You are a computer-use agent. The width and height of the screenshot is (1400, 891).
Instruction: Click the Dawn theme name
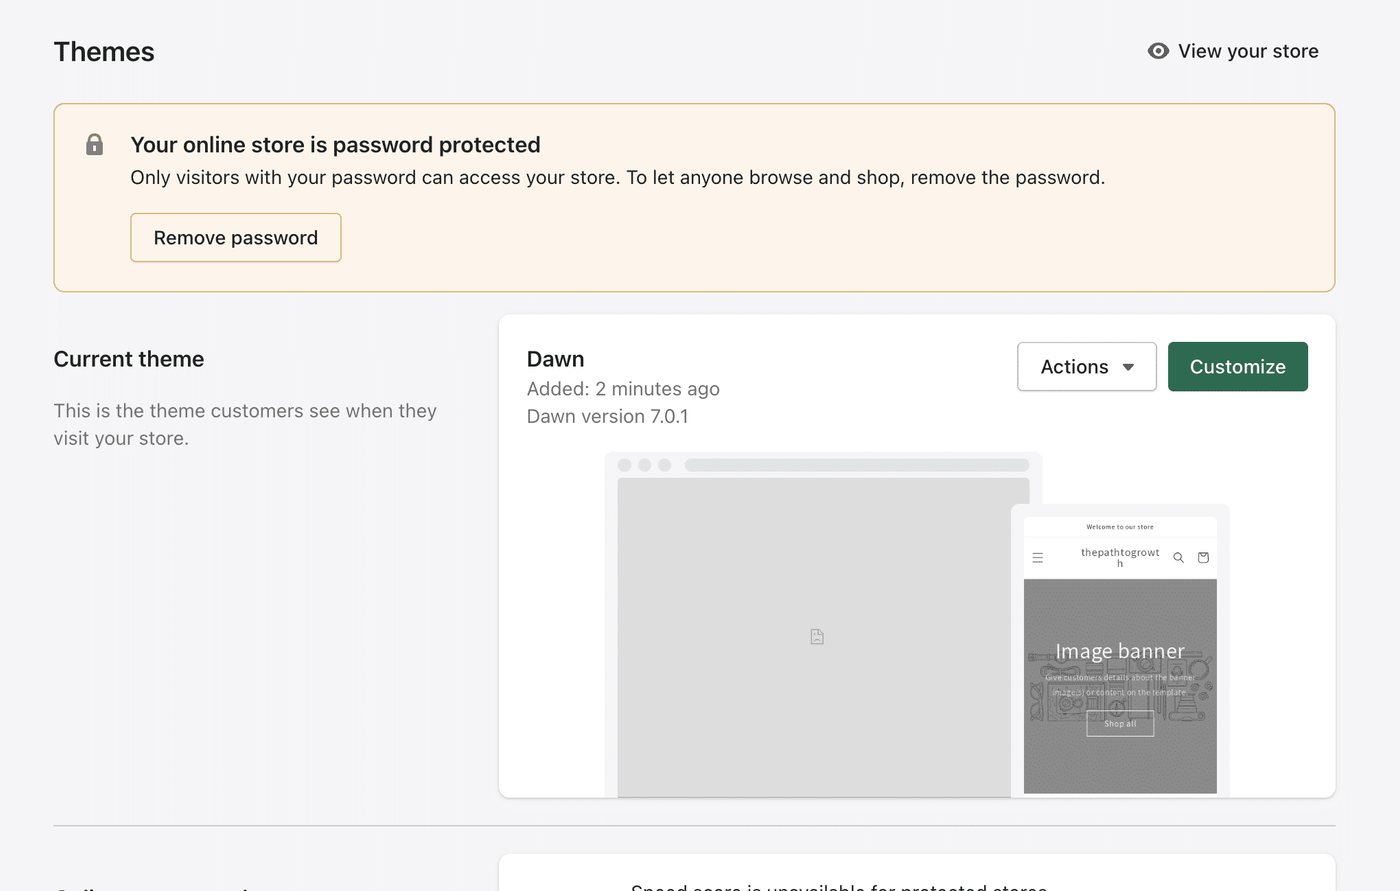pos(556,359)
